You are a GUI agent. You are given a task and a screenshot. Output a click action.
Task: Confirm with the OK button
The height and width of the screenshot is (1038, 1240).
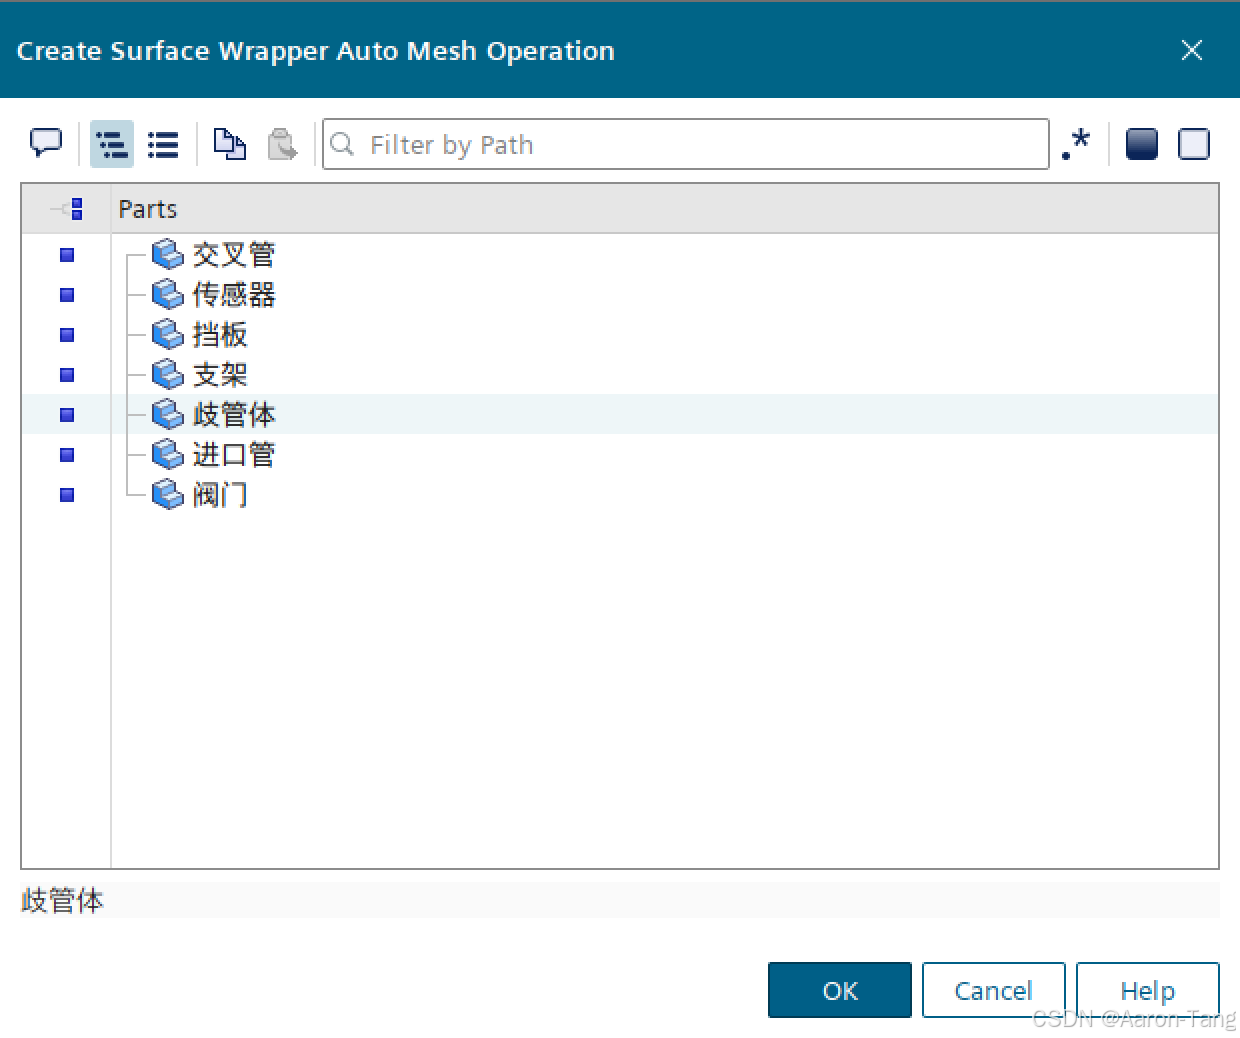pos(840,990)
